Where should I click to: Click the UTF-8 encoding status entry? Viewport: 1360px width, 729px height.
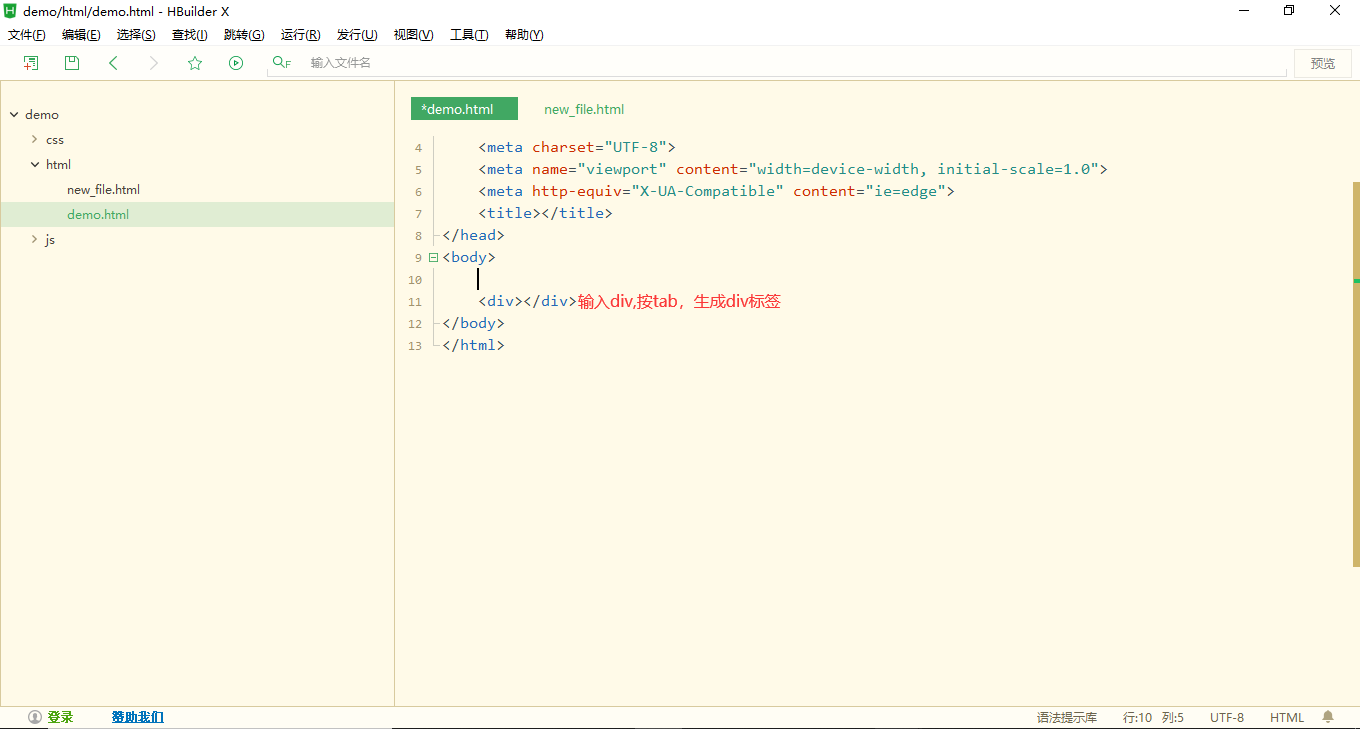[x=1227, y=717]
